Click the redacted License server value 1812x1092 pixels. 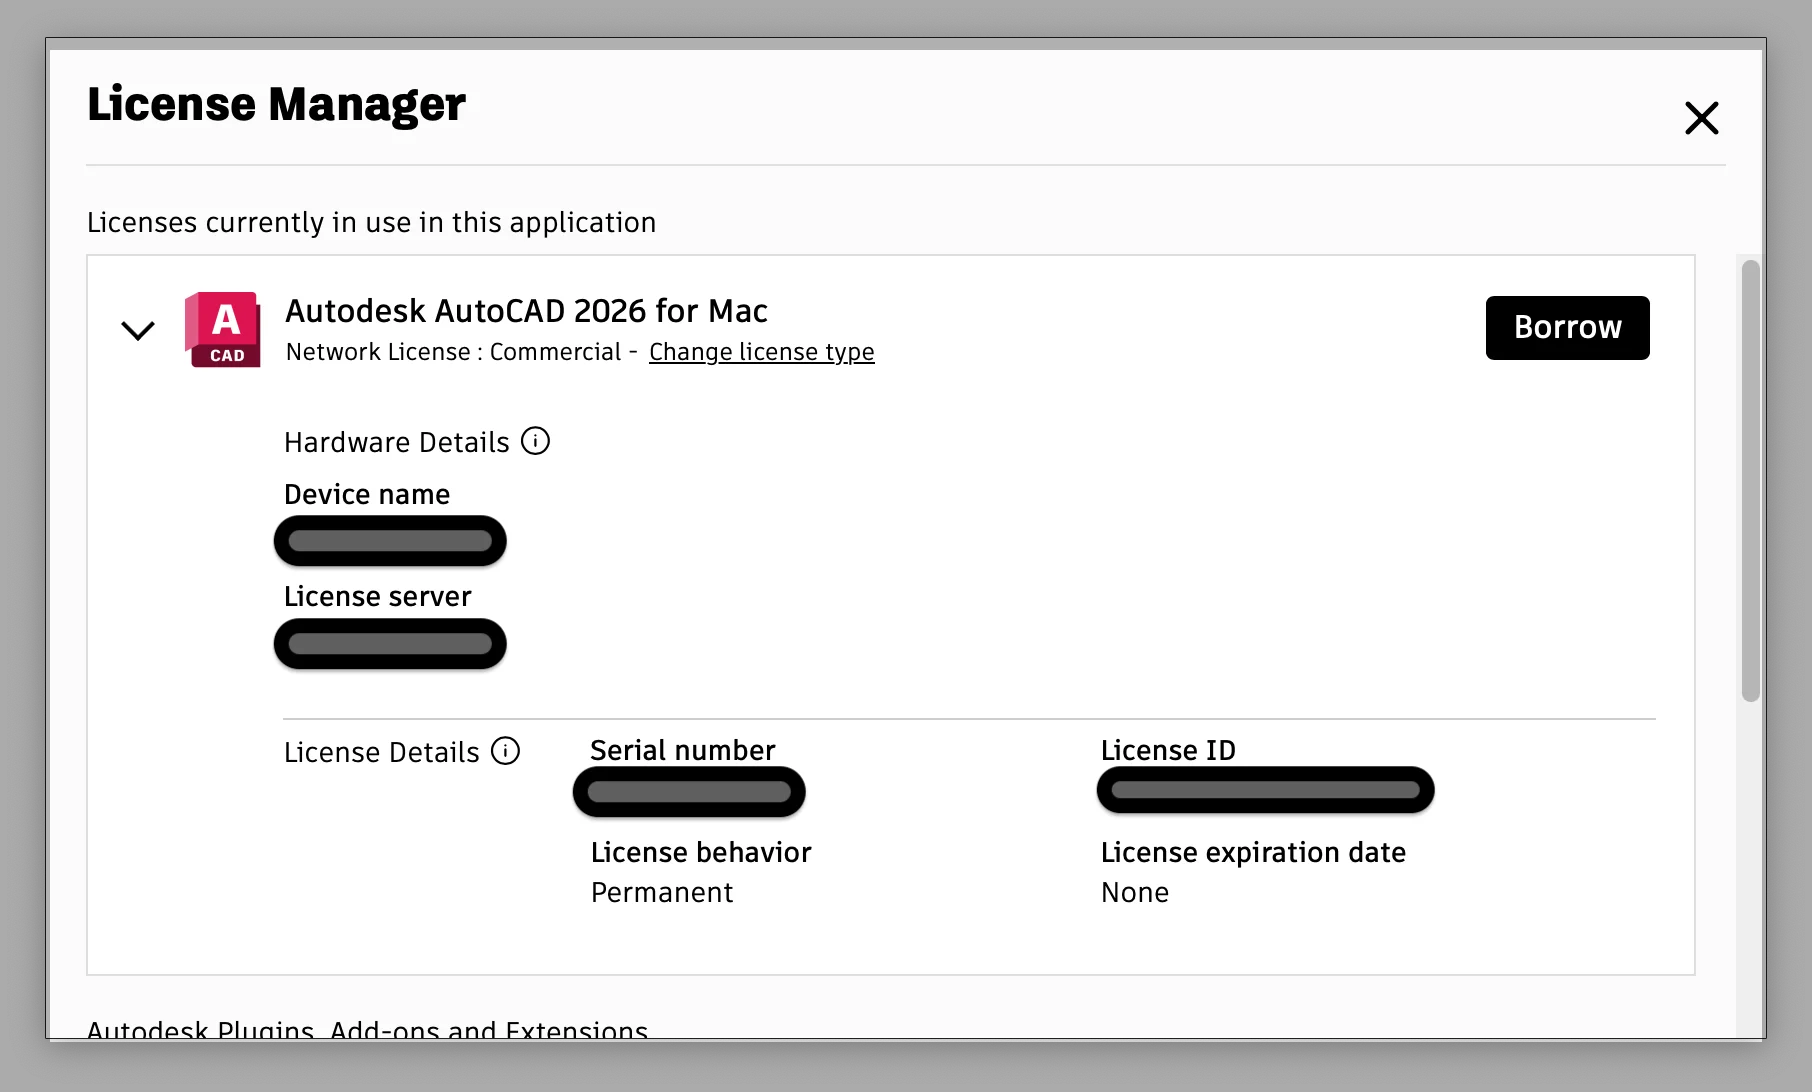tap(390, 644)
